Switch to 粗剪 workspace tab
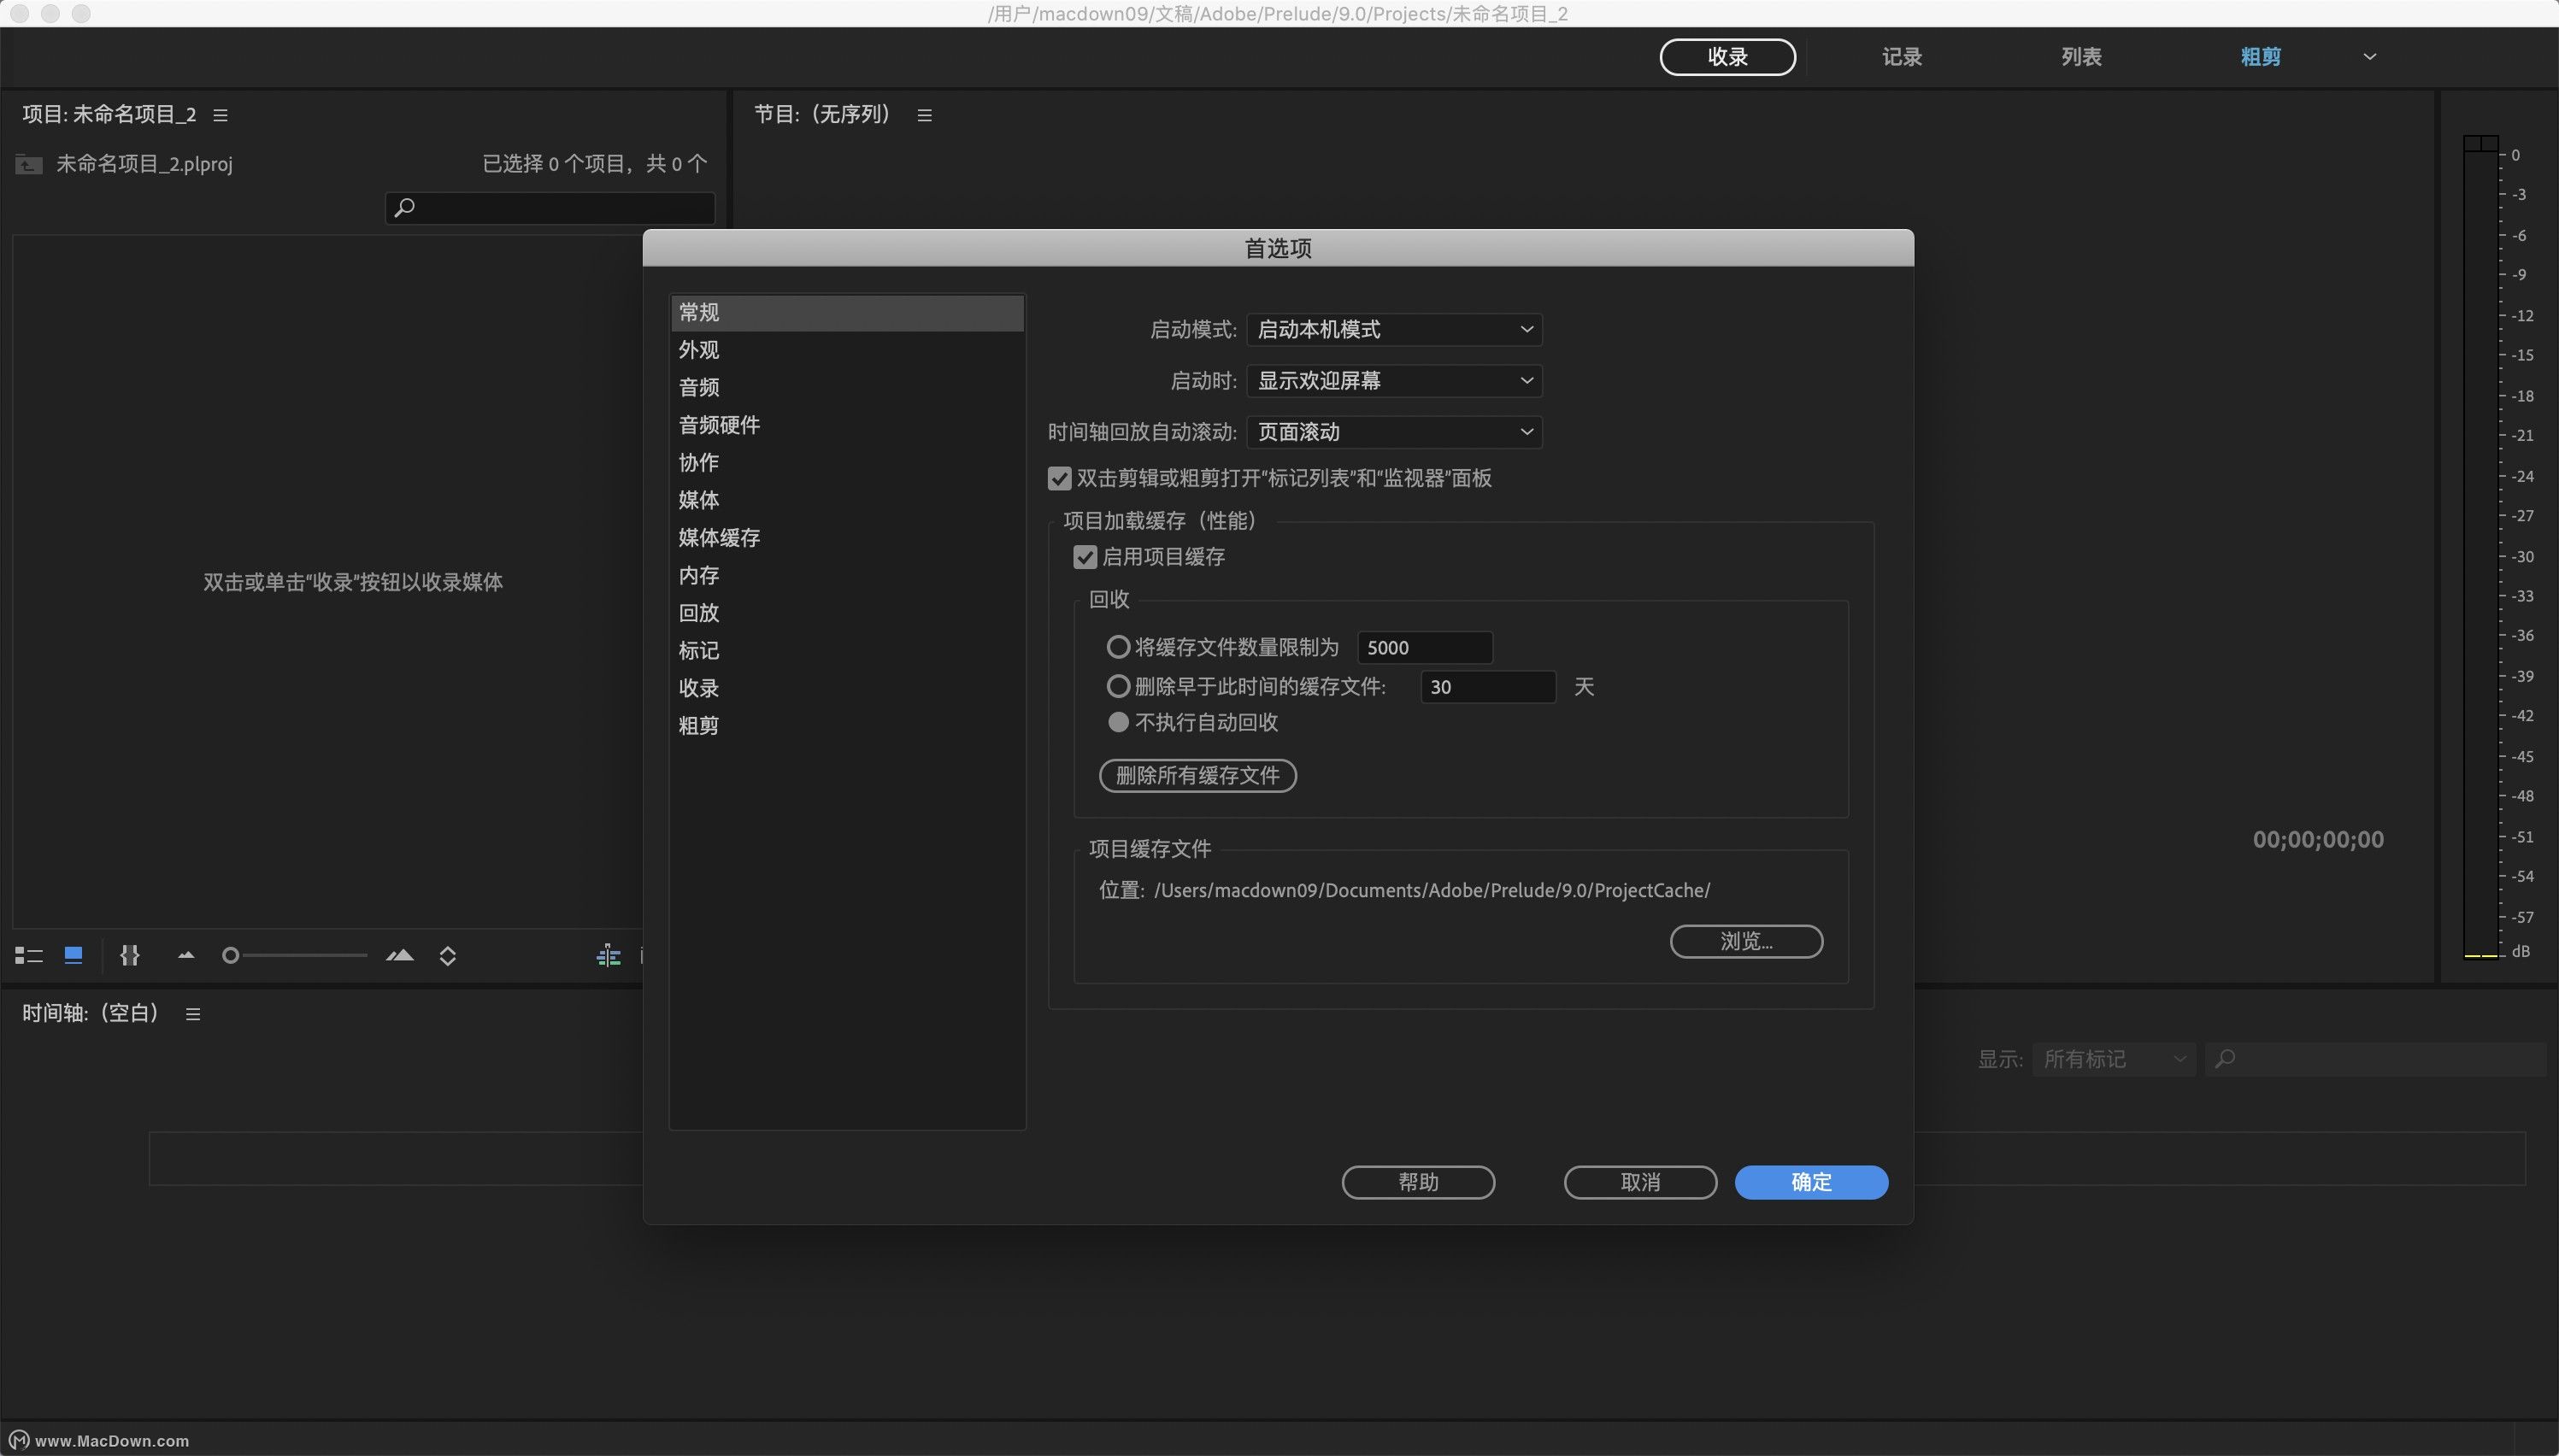 2260,57
